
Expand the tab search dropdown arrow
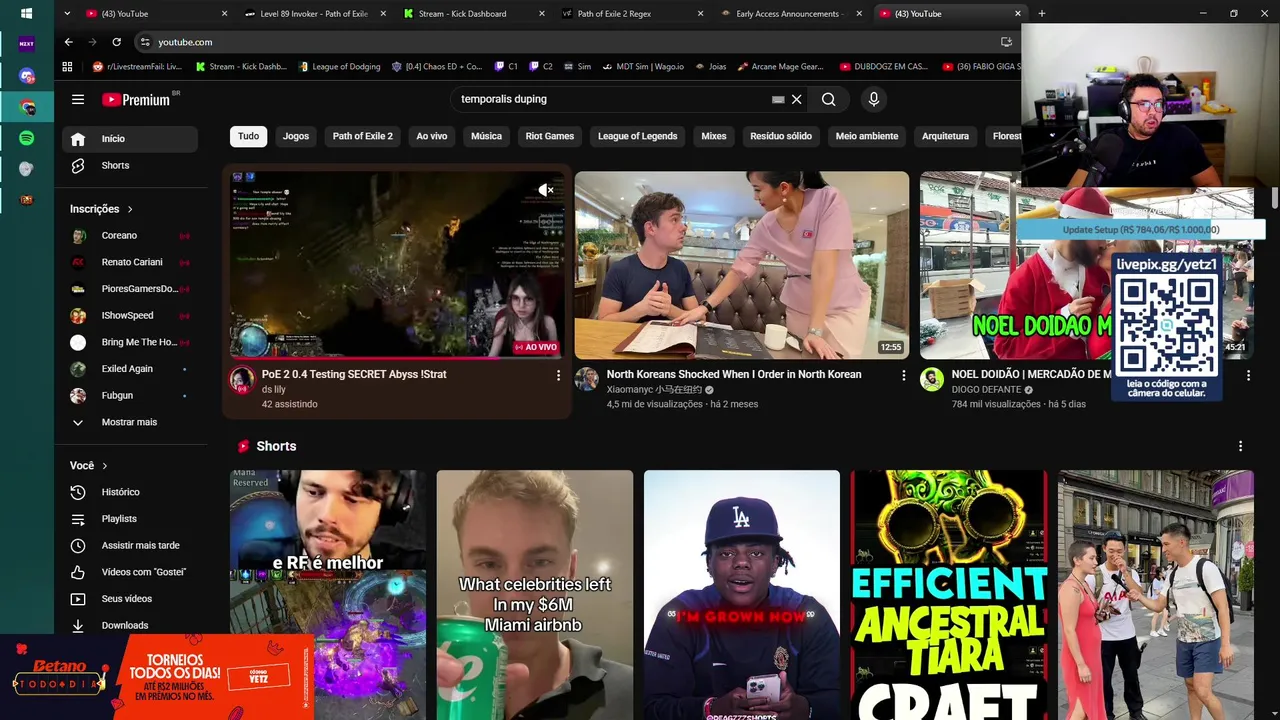coord(67,14)
